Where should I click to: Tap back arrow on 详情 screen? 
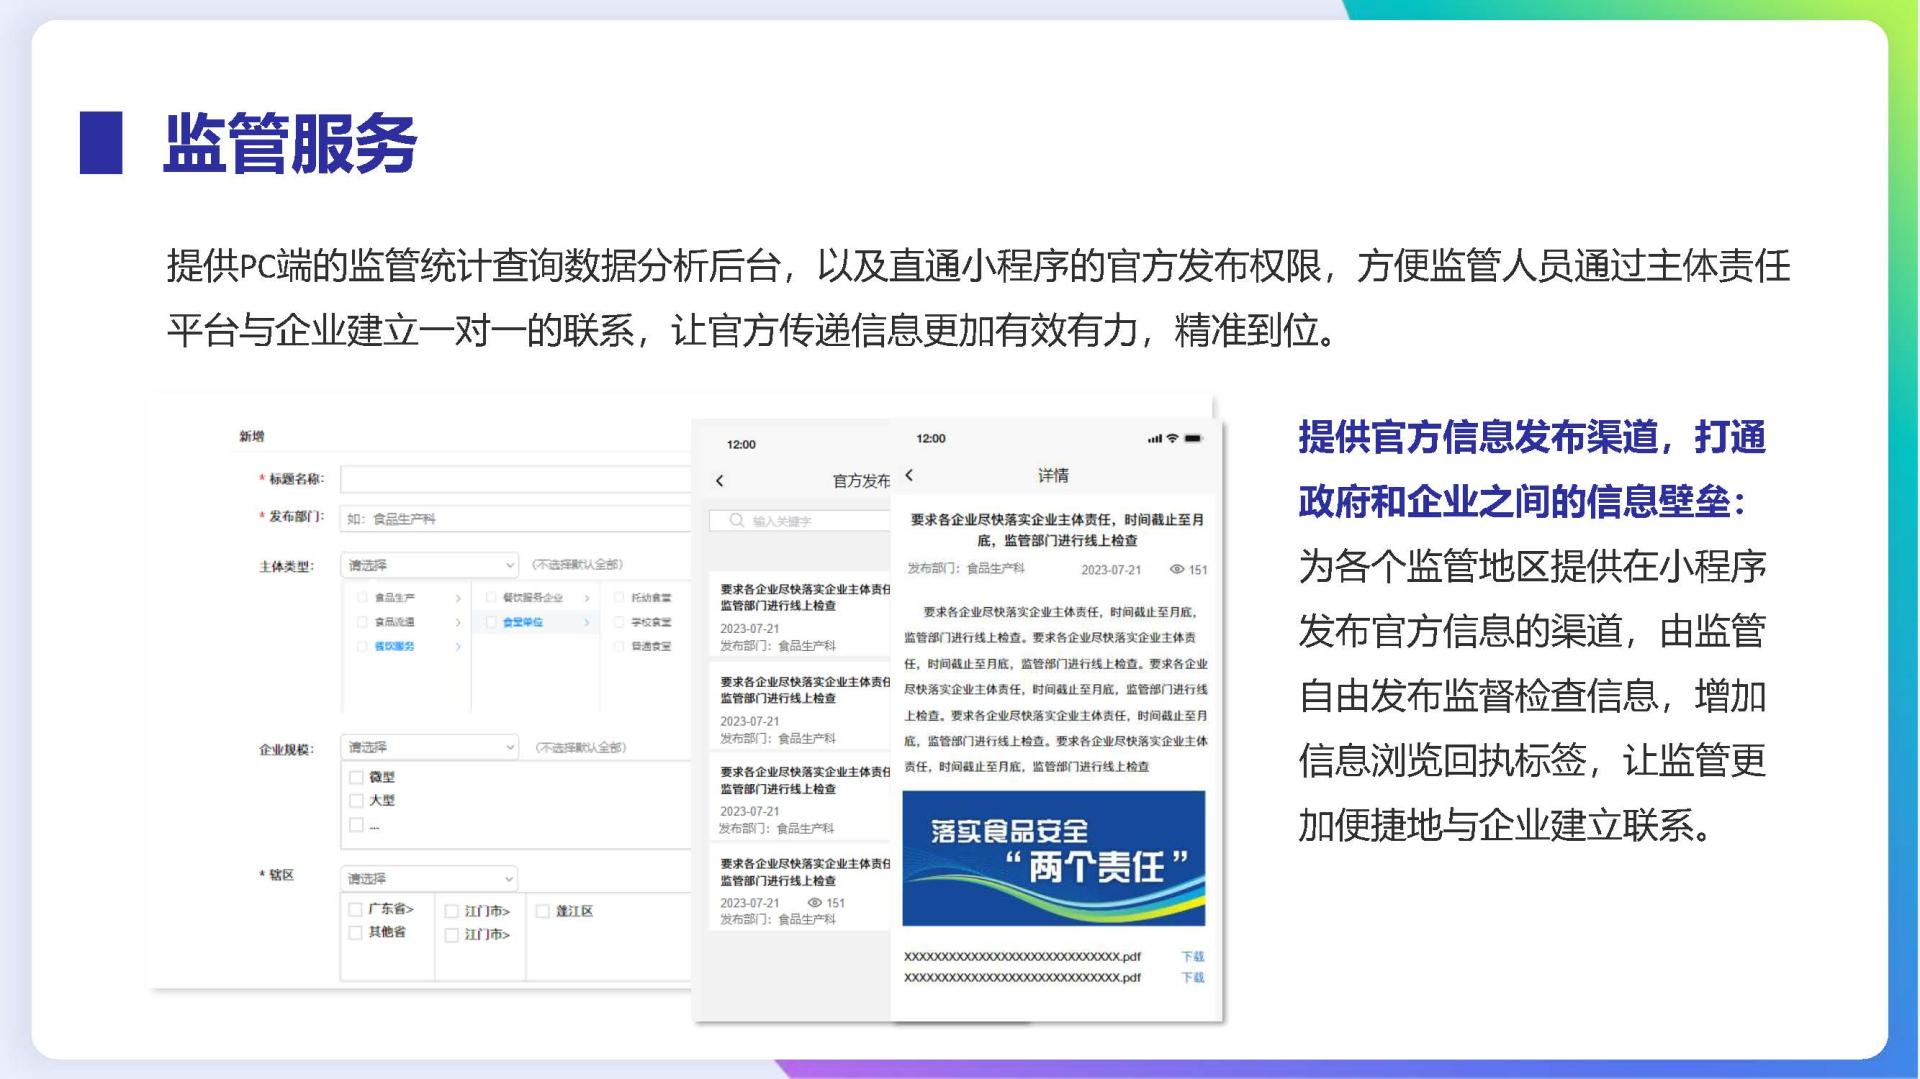pyautogui.click(x=909, y=475)
